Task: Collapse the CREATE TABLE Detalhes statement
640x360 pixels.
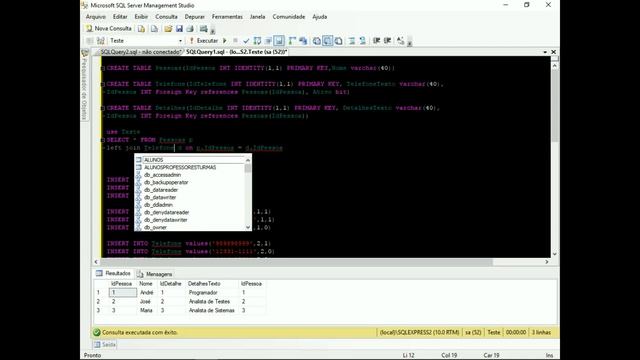Action: pos(103,108)
